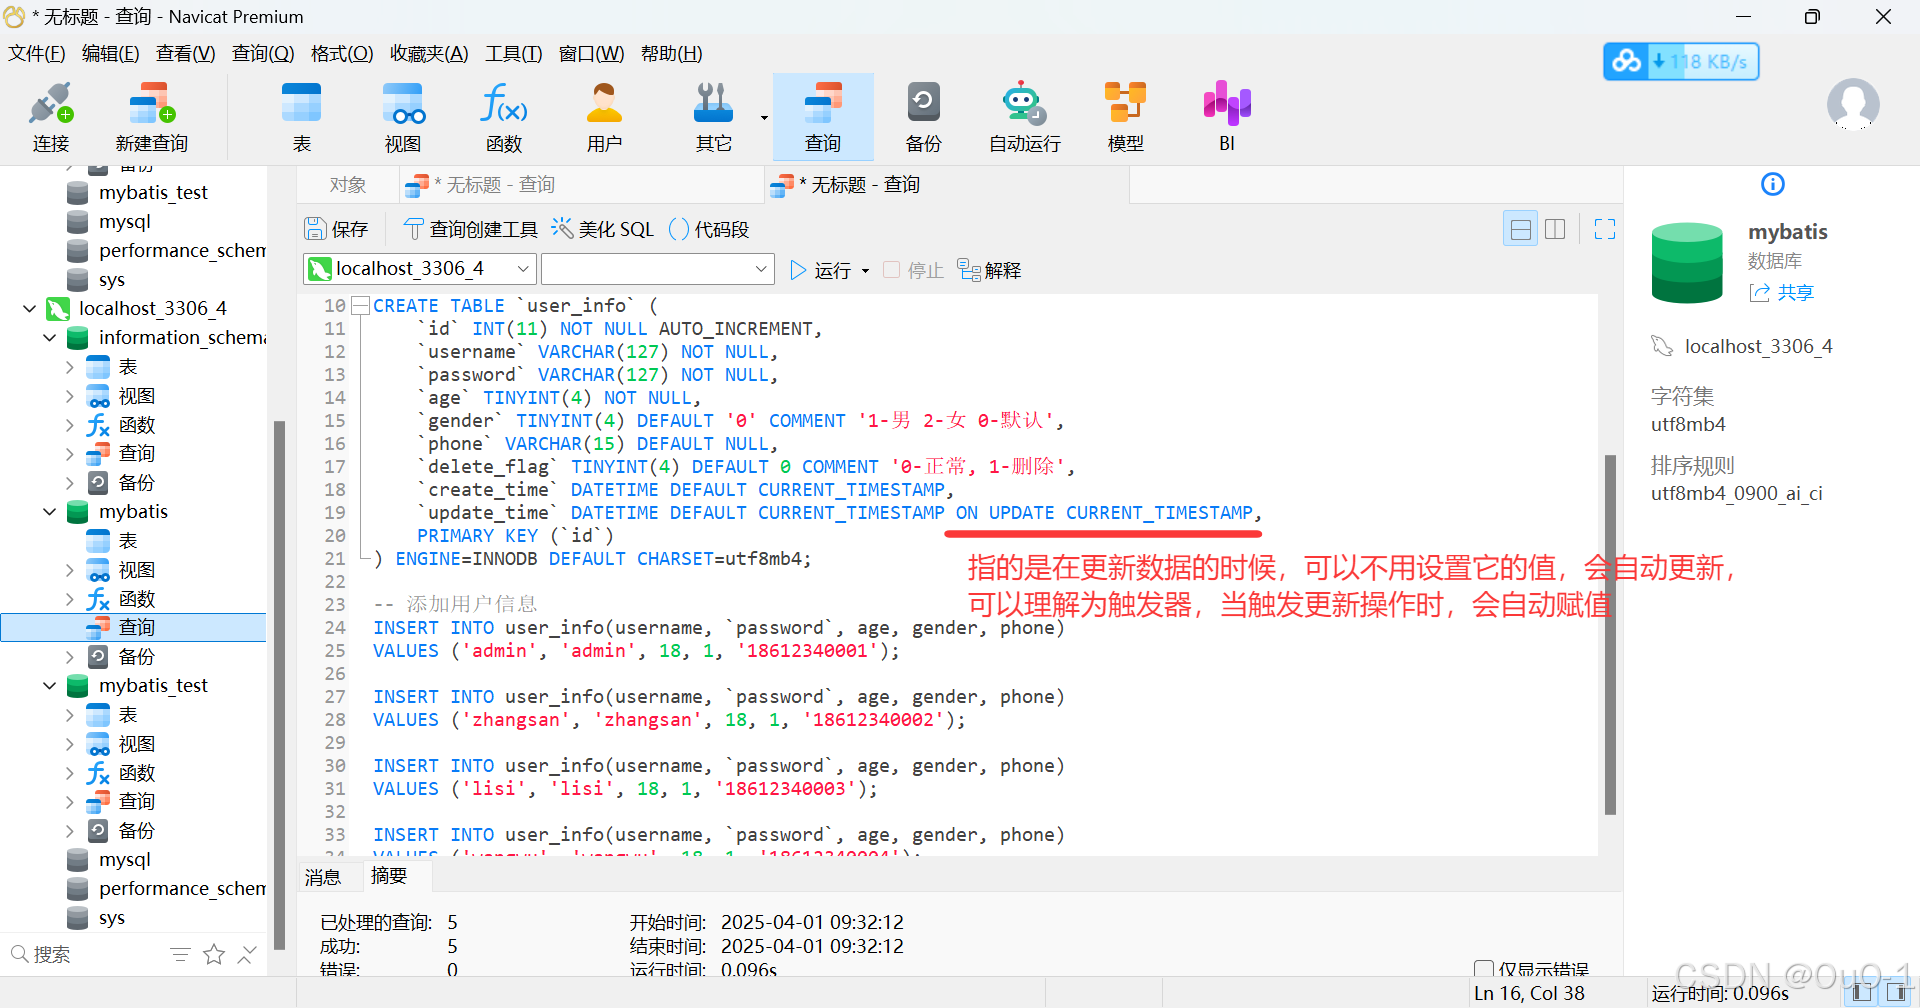
Task: Toggle left panel visibility in status bar
Action: (1861, 992)
